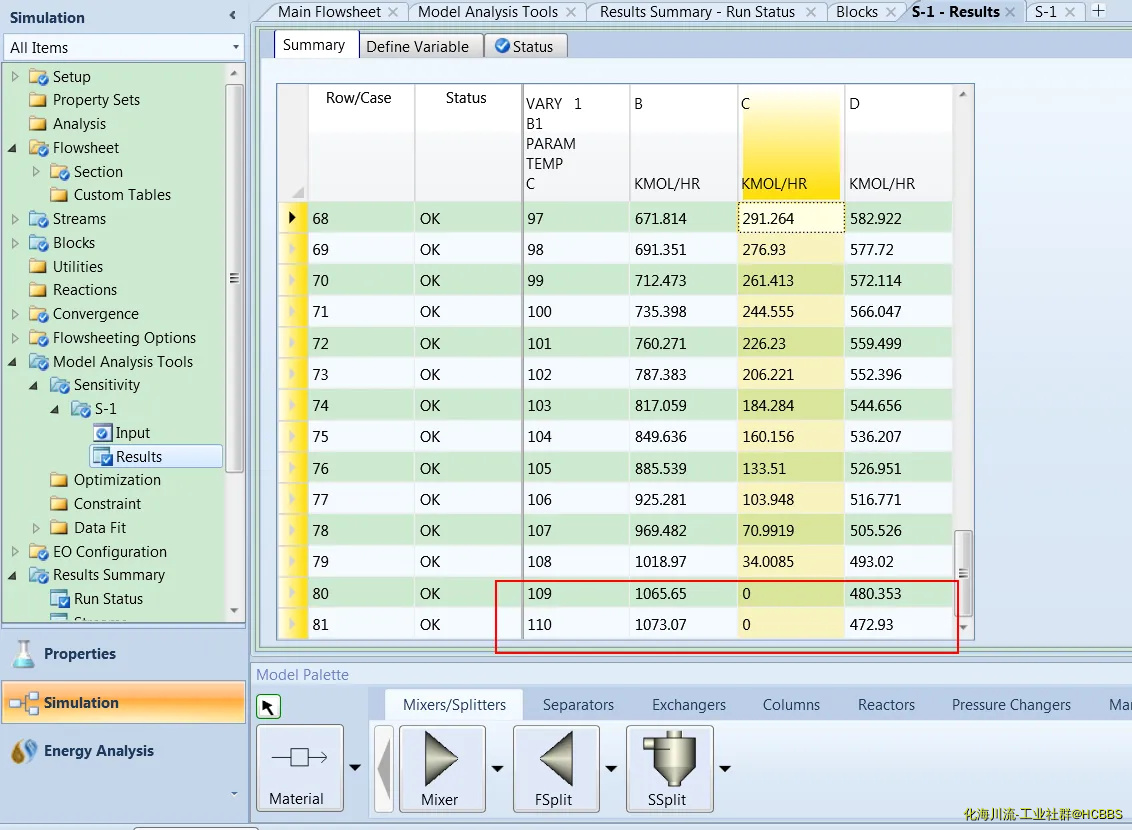Click the Properties flask icon
Image resolution: width=1132 pixels, height=830 pixels.
pyautogui.click(x=23, y=654)
